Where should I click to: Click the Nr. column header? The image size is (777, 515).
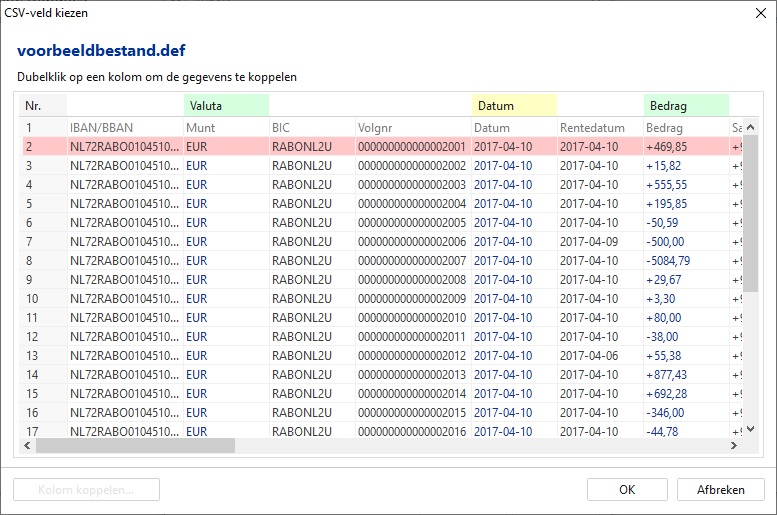point(44,105)
